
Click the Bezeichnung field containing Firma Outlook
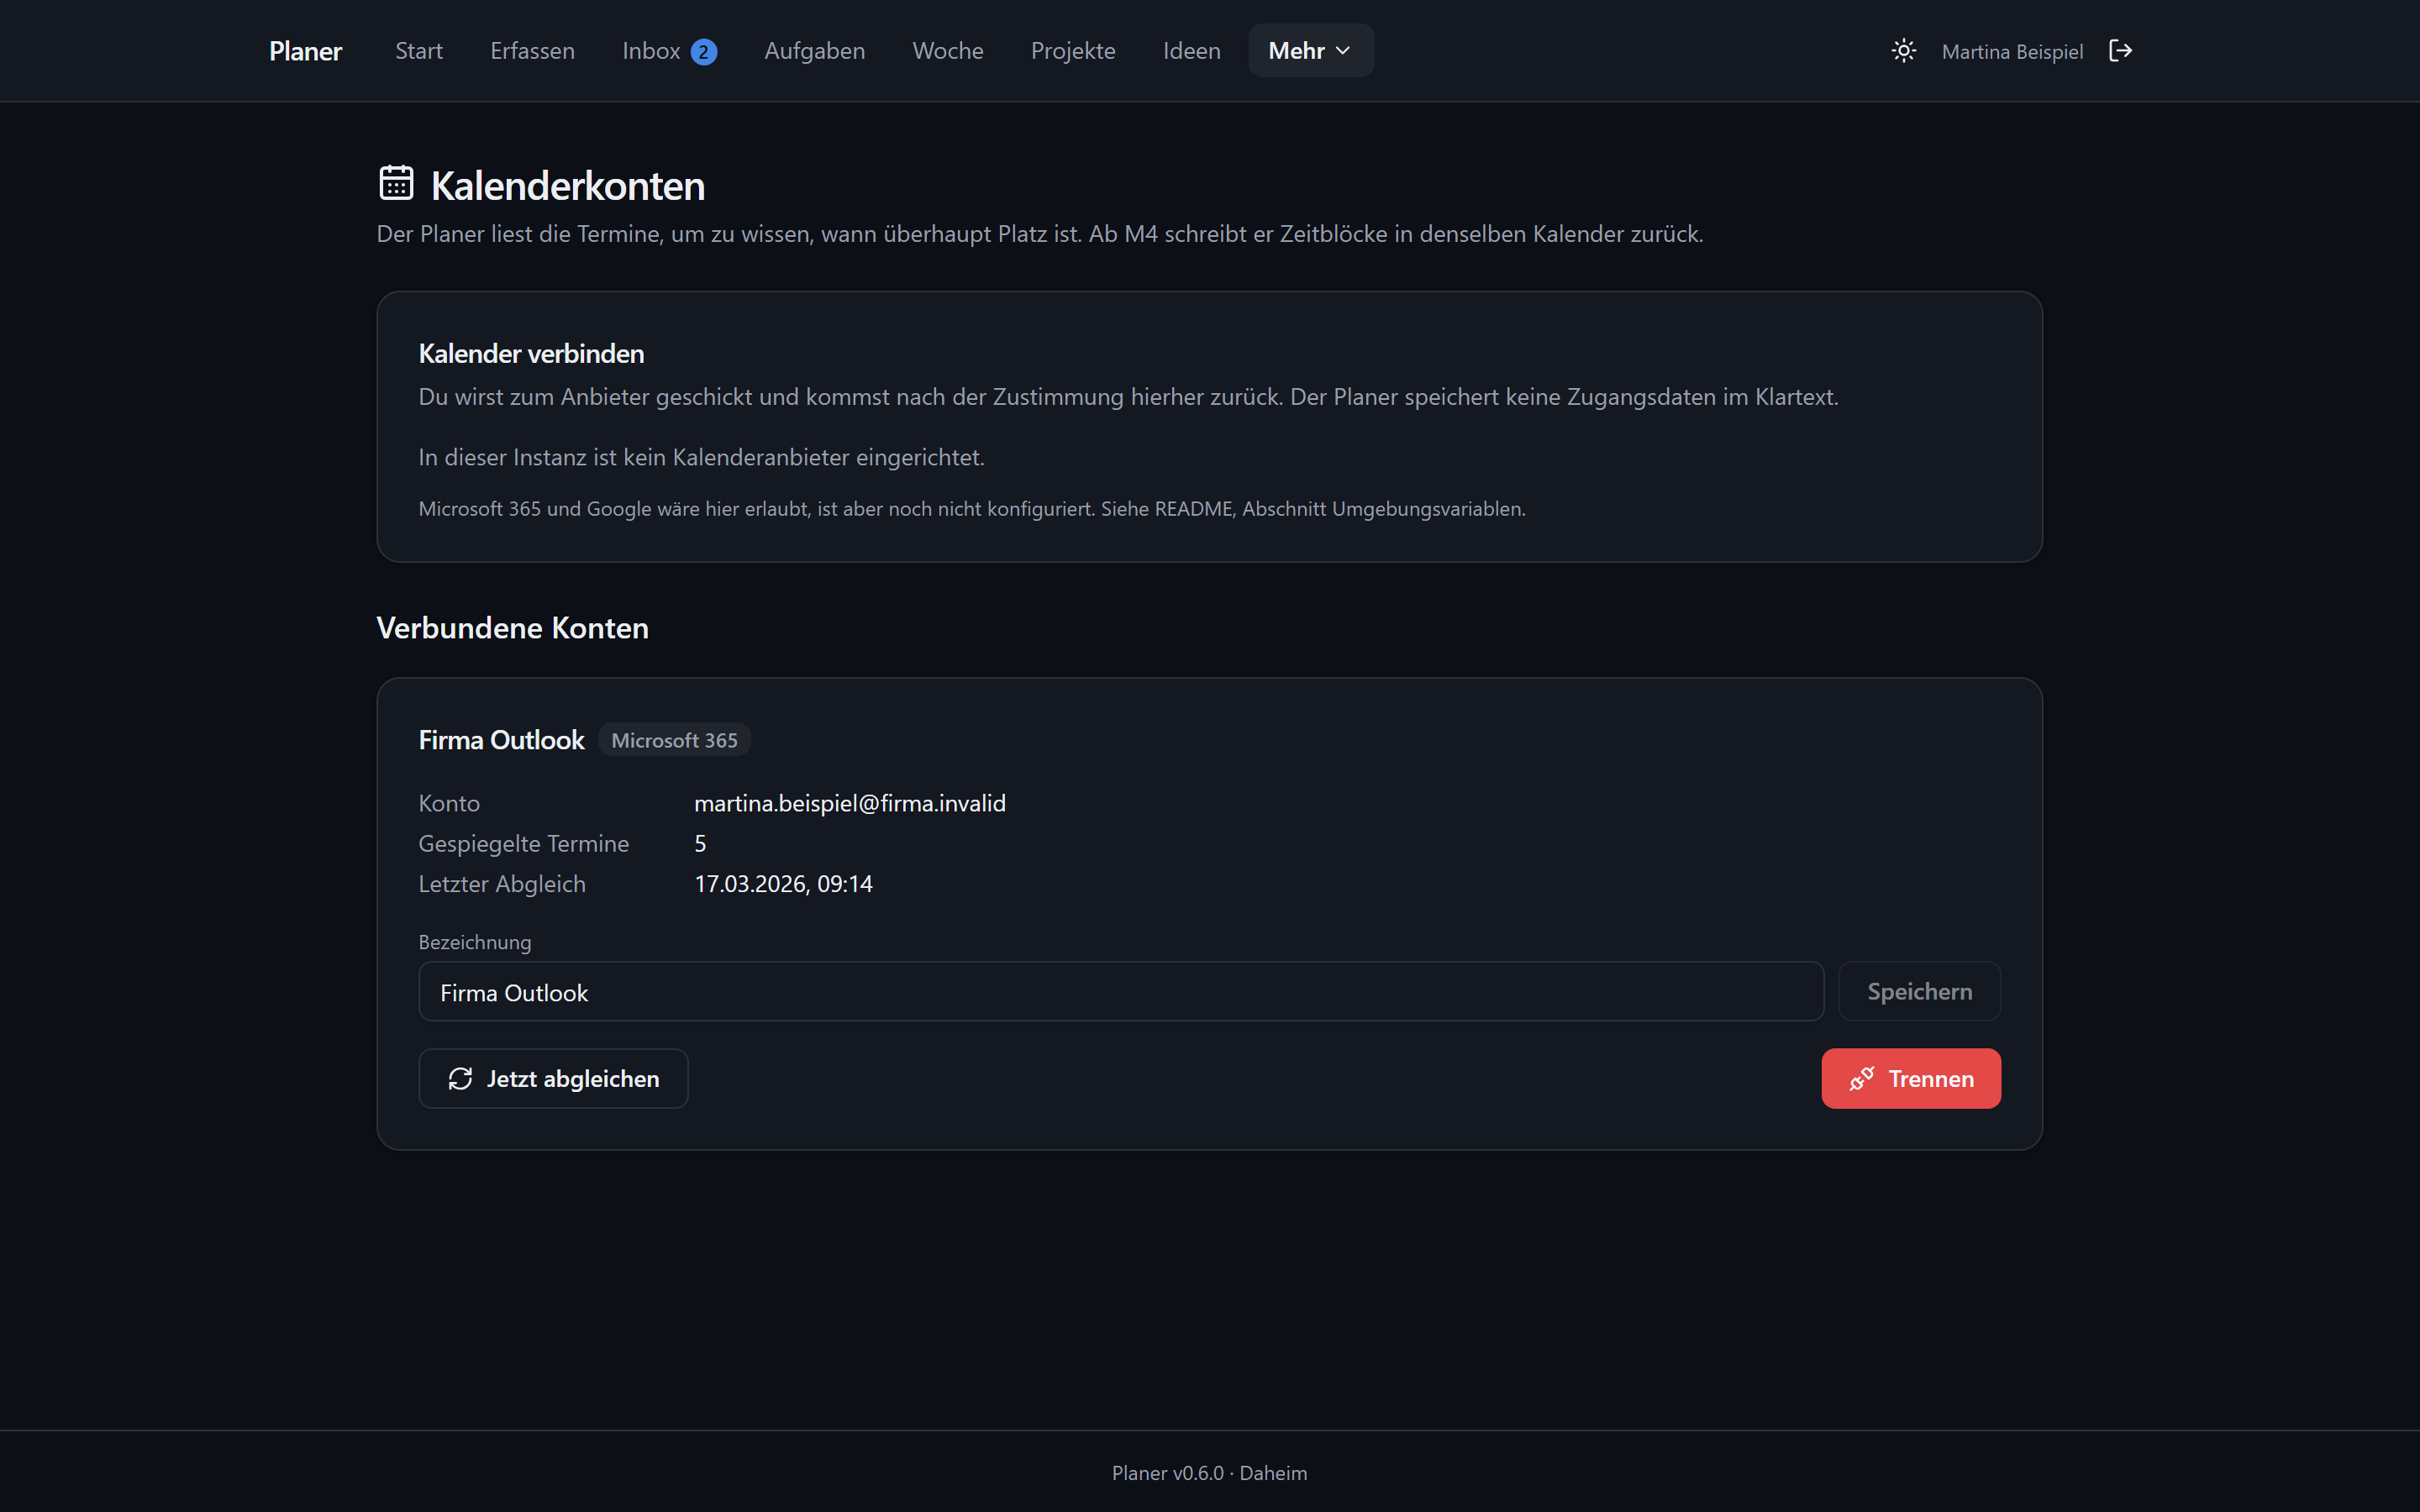coord(1121,991)
